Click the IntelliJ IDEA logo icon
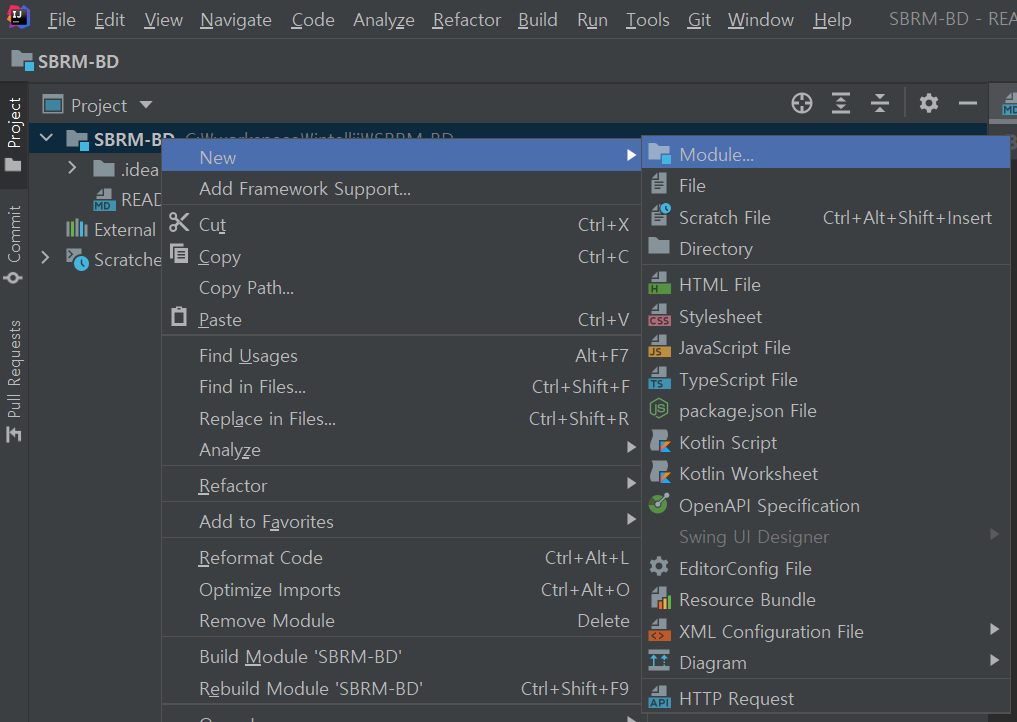 pyautogui.click(x=18, y=18)
